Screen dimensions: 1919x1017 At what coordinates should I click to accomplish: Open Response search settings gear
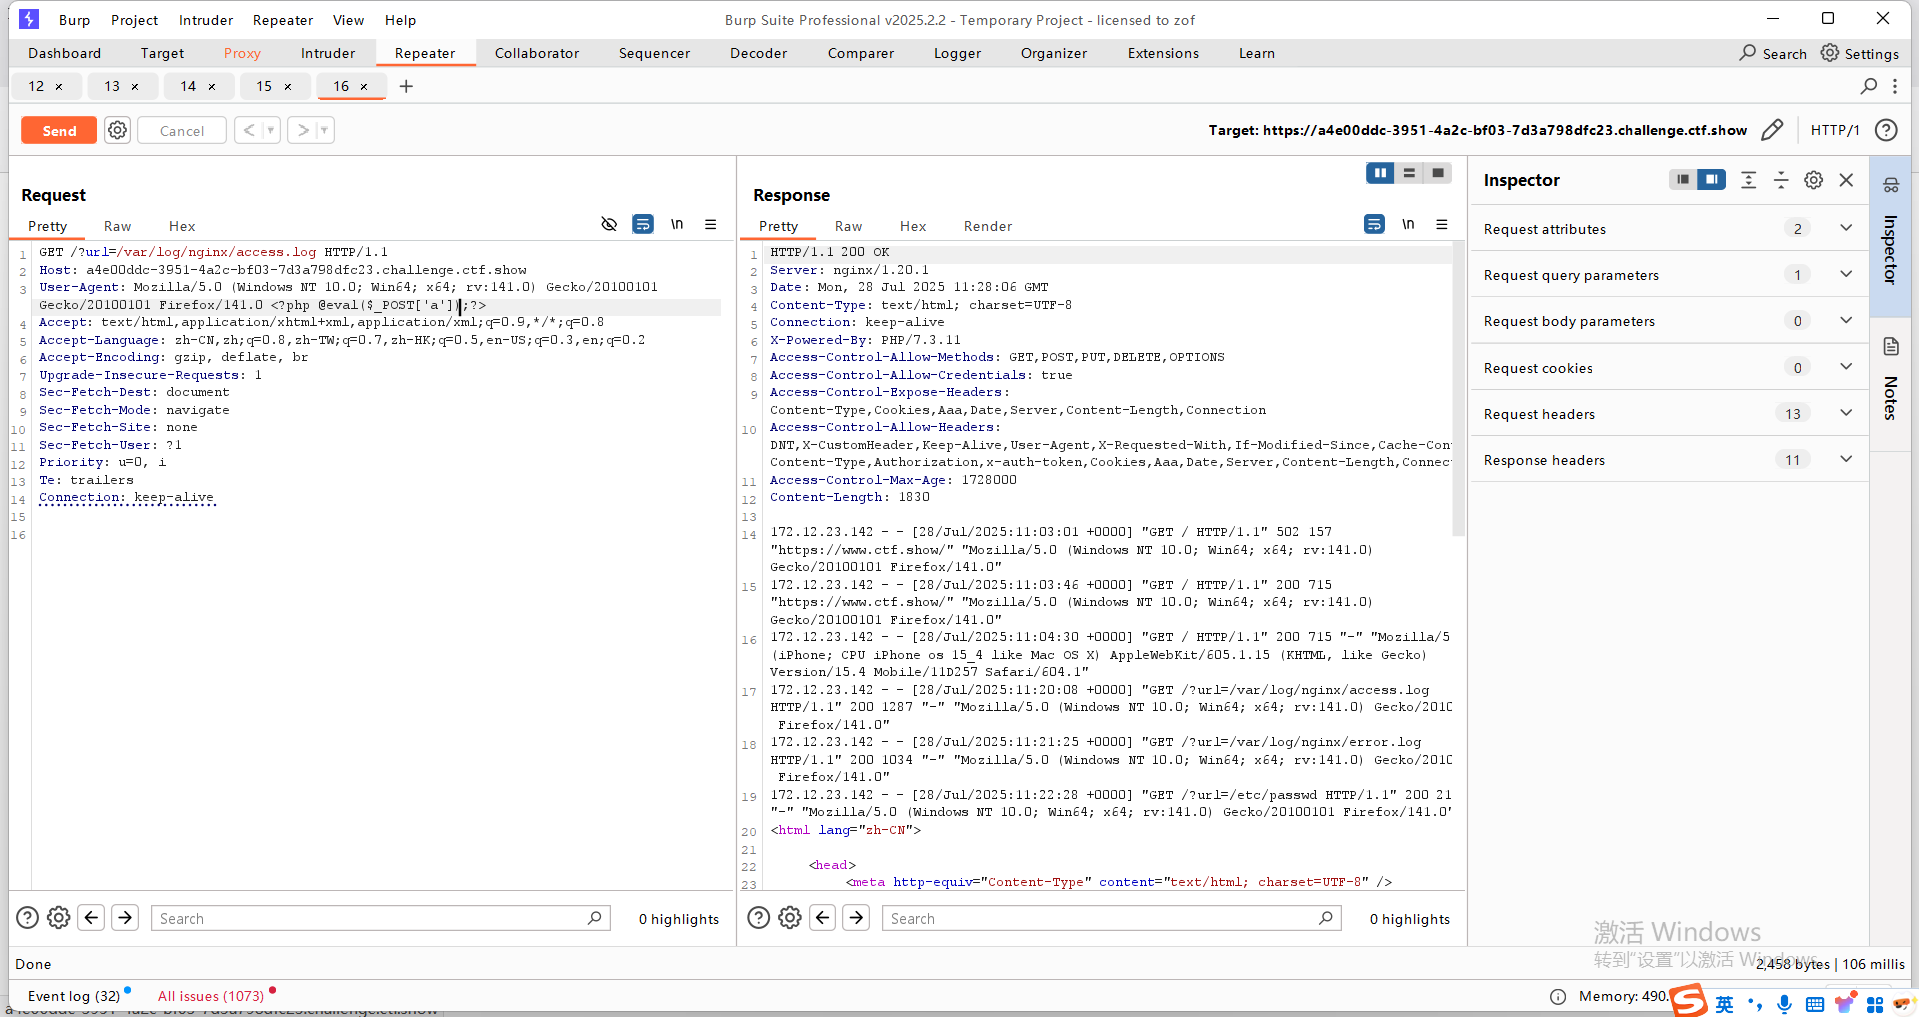click(790, 917)
